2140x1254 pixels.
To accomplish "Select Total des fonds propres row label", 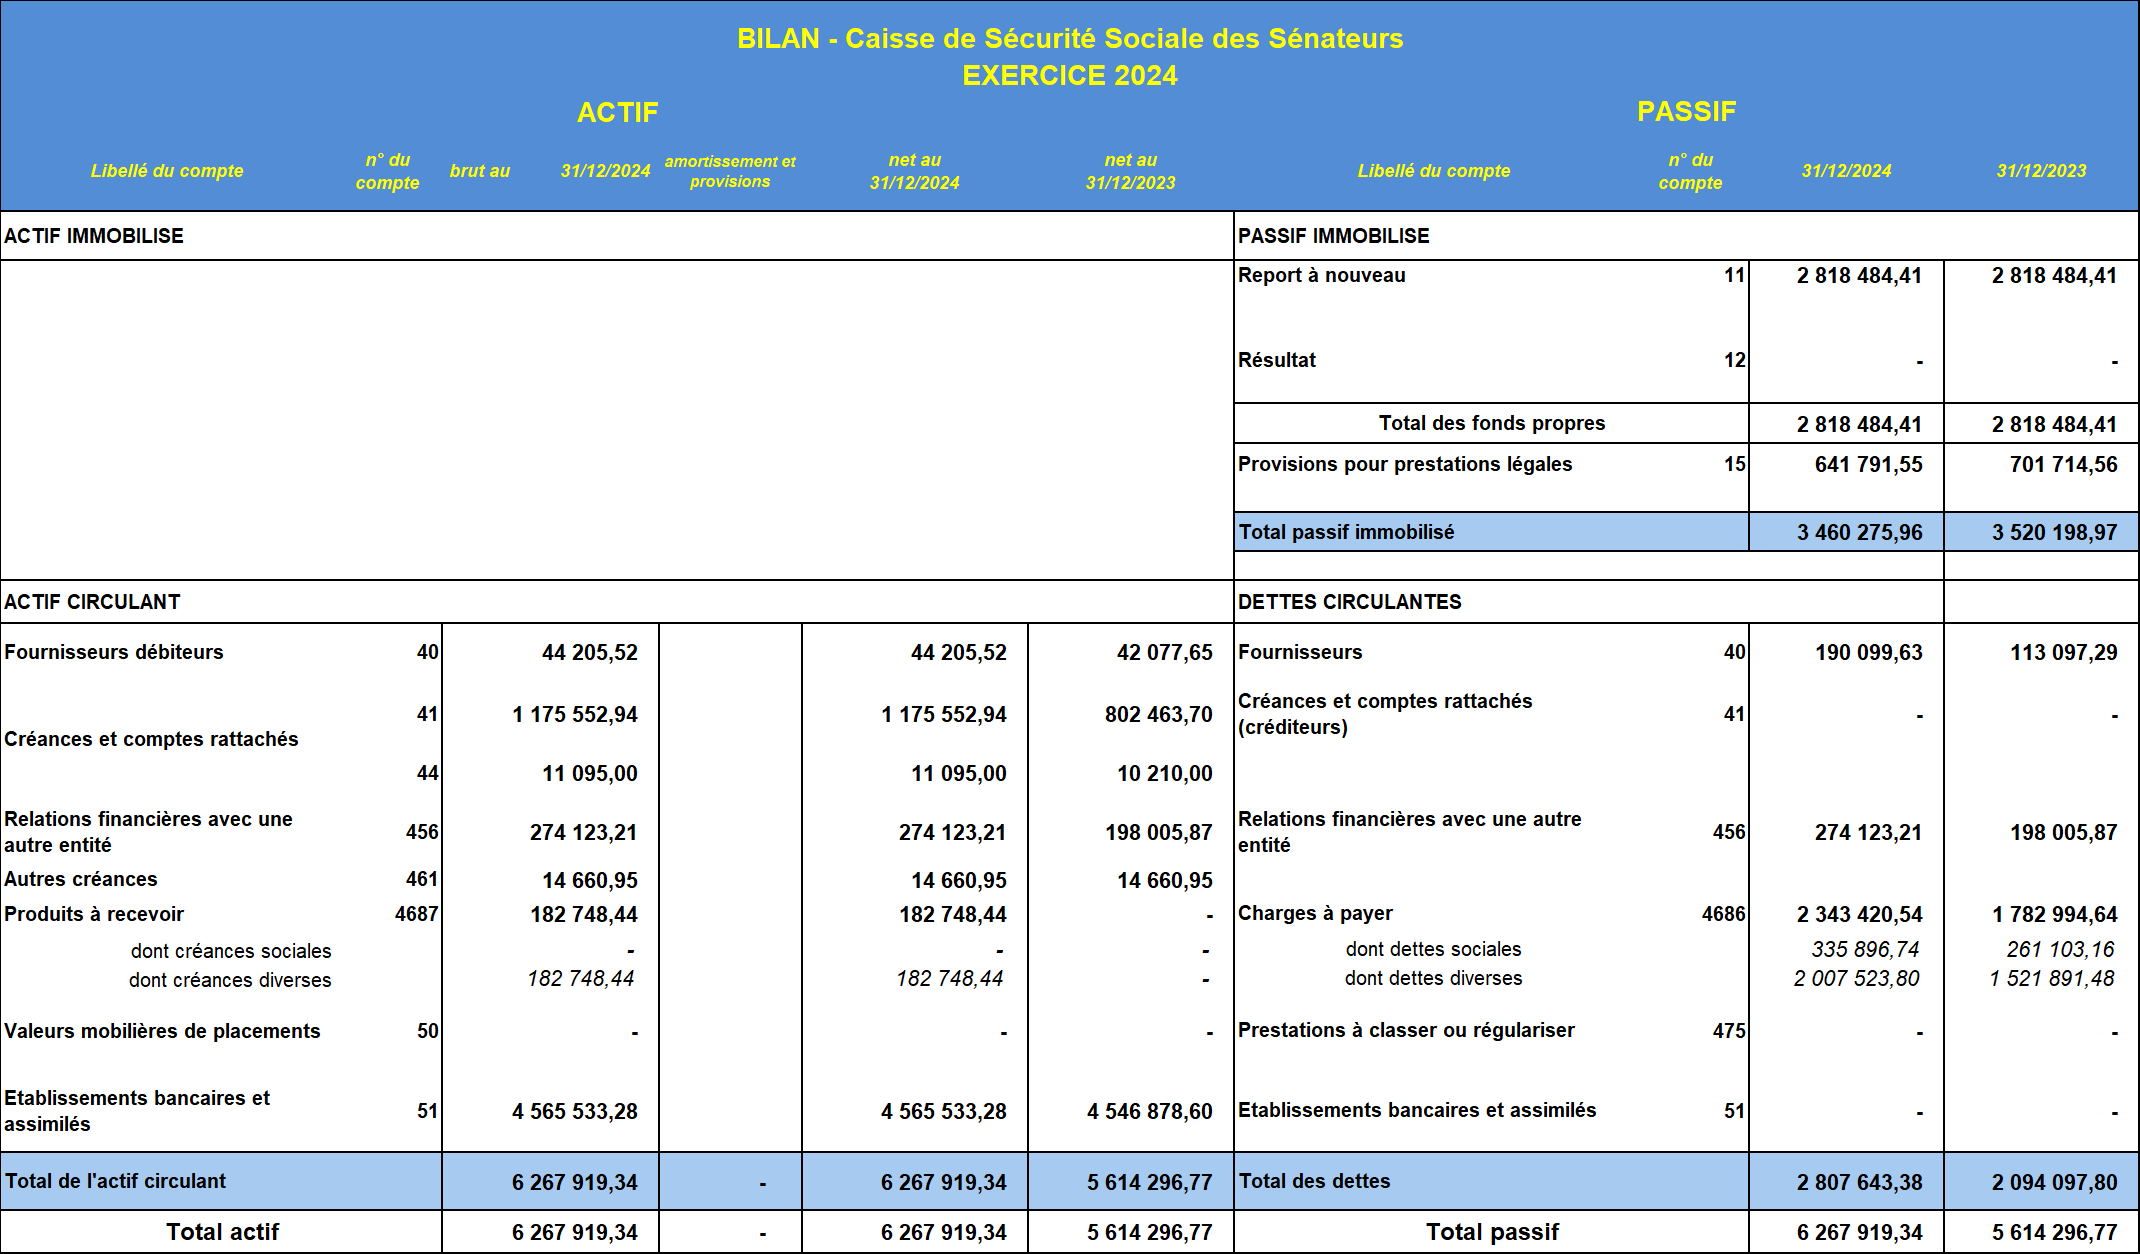I will 1490,424.
